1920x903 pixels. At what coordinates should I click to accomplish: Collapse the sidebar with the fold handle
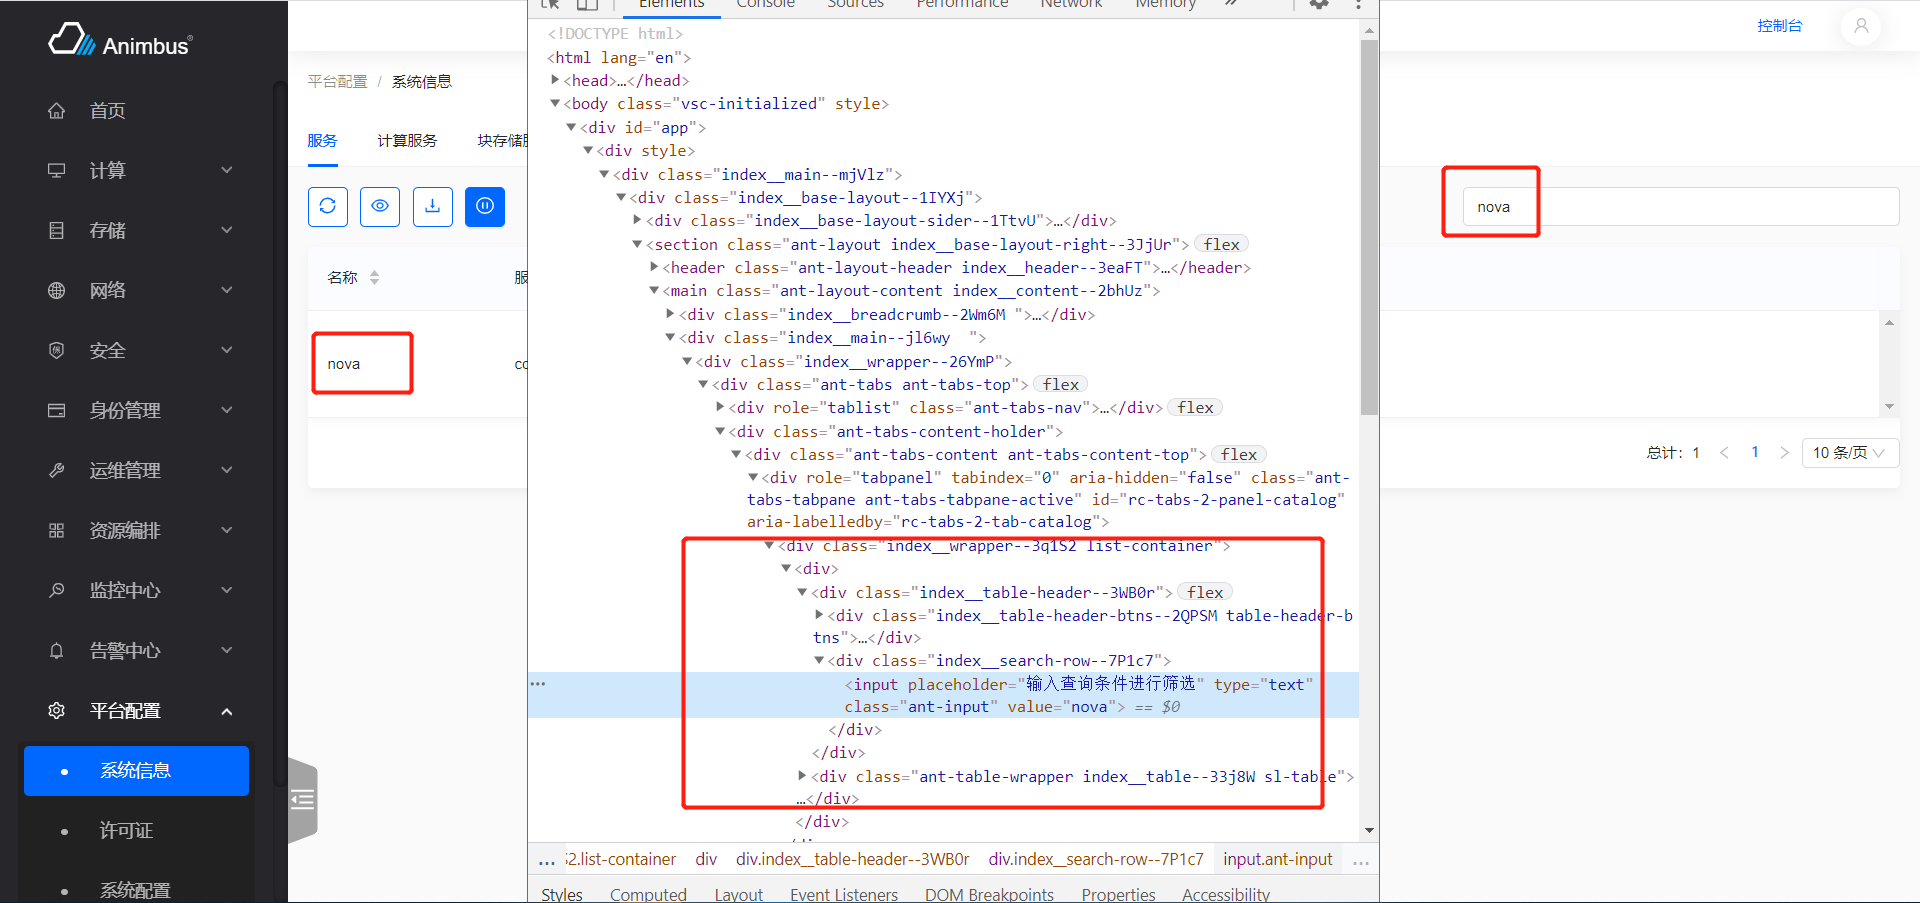pos(303,800)
